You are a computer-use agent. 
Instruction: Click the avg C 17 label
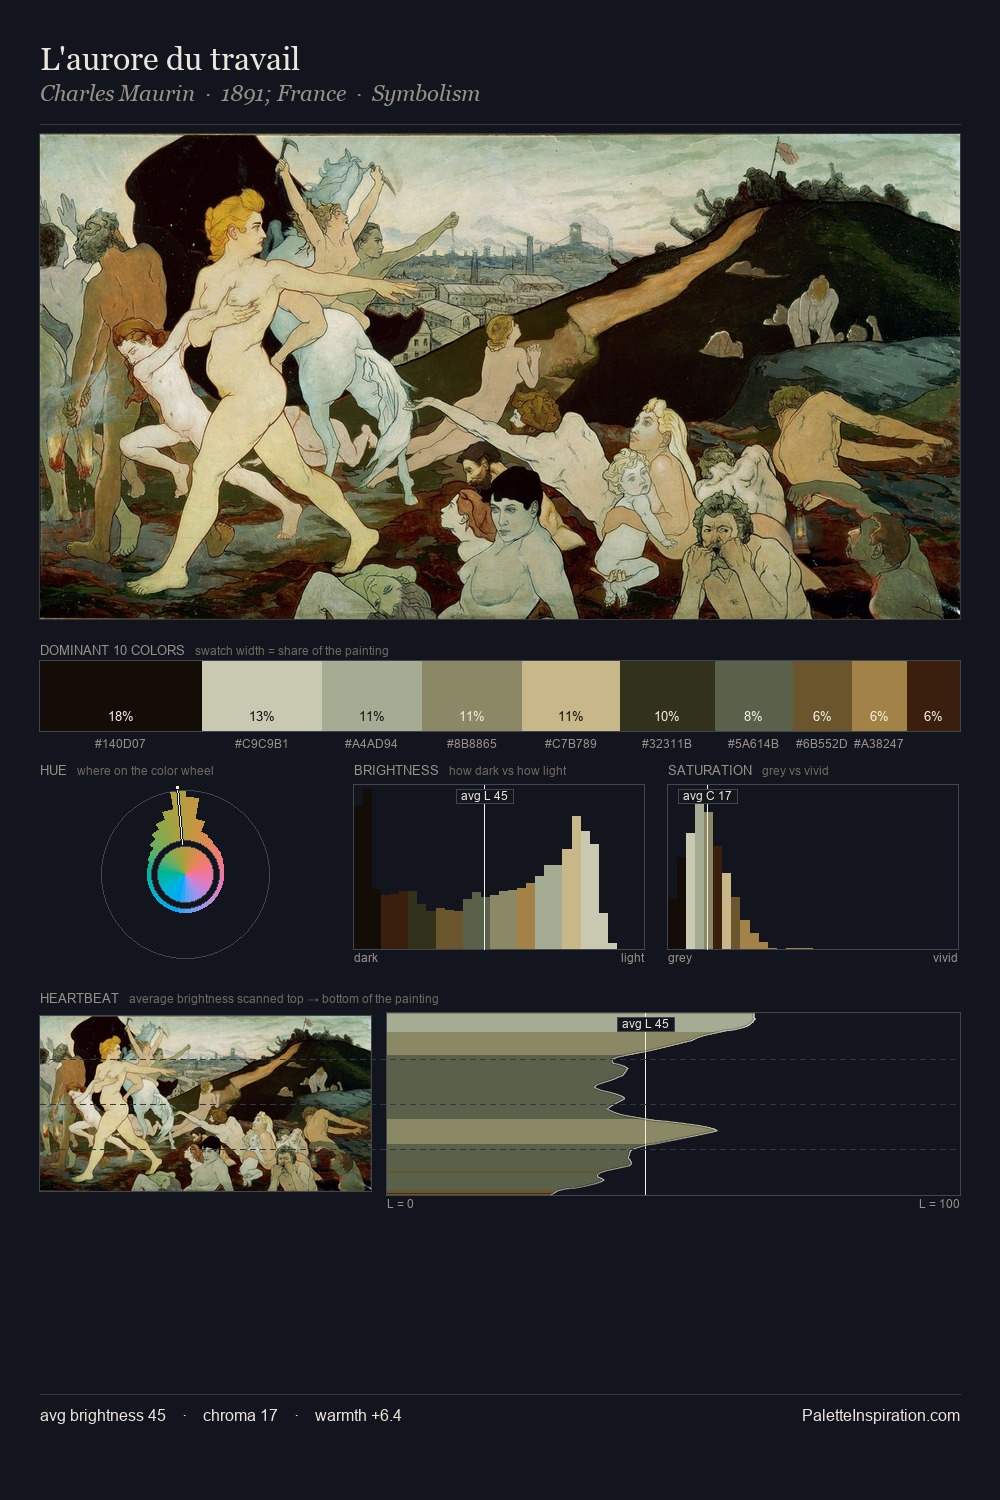point(707,796)
